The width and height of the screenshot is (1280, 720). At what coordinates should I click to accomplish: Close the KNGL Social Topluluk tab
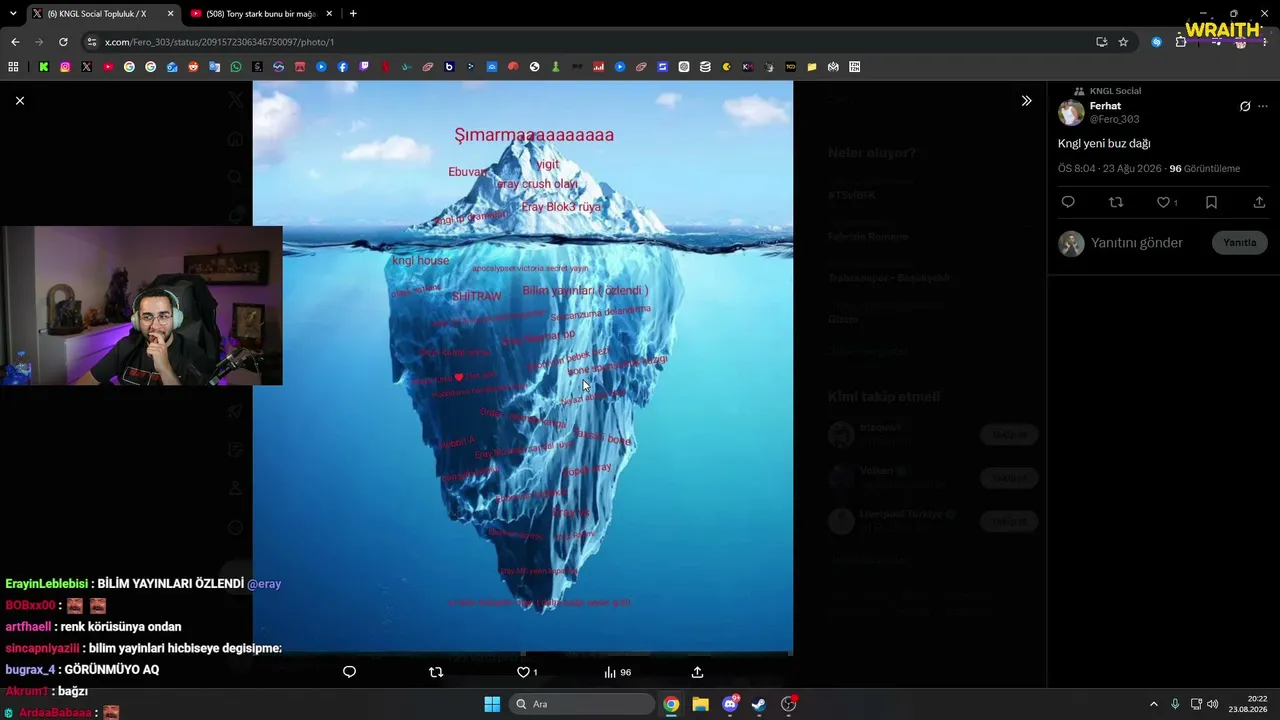(x=170, y=14)
